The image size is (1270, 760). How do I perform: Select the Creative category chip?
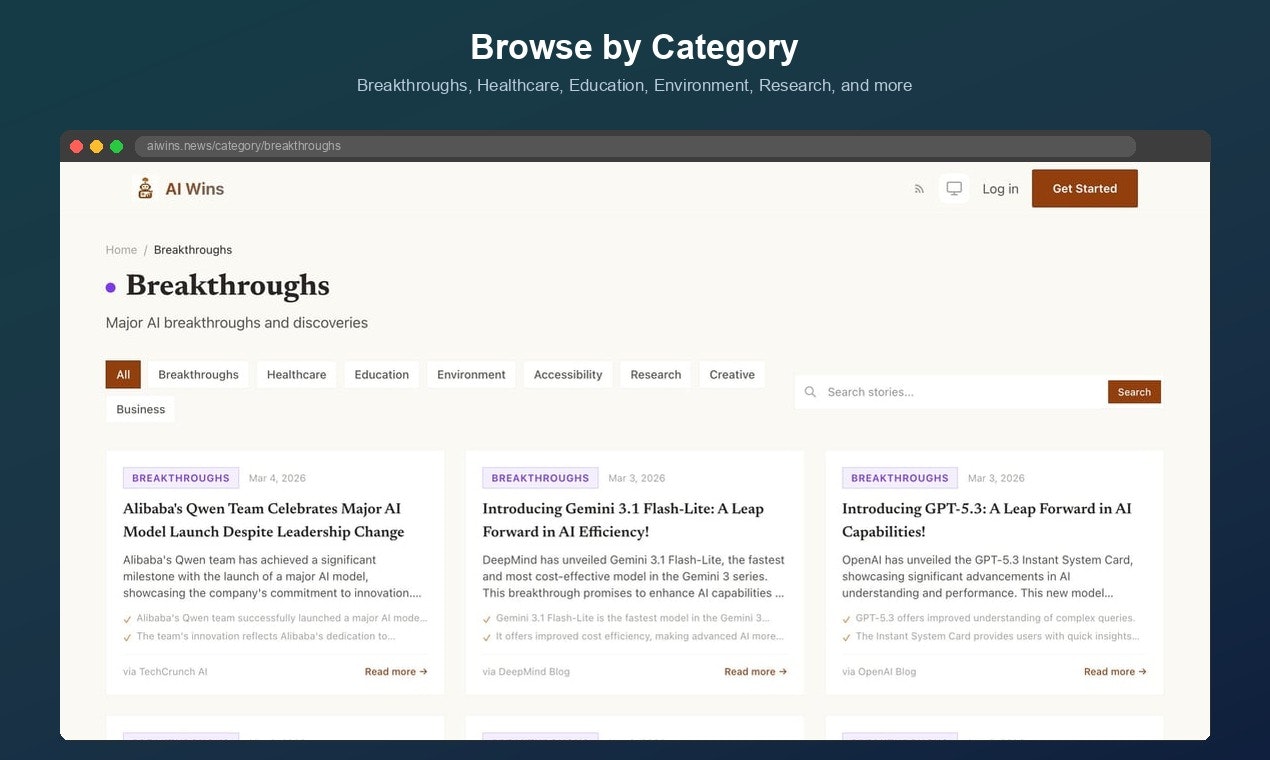click(732, 374)
